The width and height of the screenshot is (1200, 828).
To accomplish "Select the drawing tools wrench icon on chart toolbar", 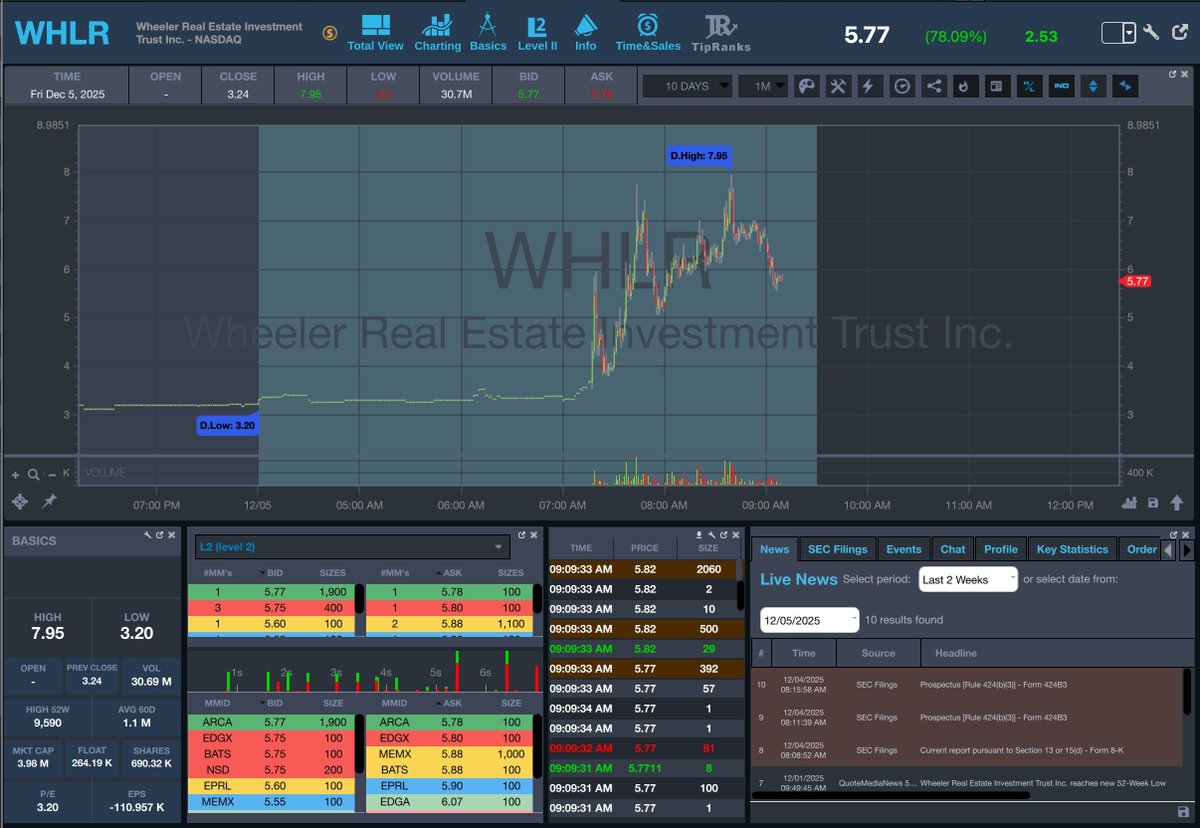I will (838, 86).
